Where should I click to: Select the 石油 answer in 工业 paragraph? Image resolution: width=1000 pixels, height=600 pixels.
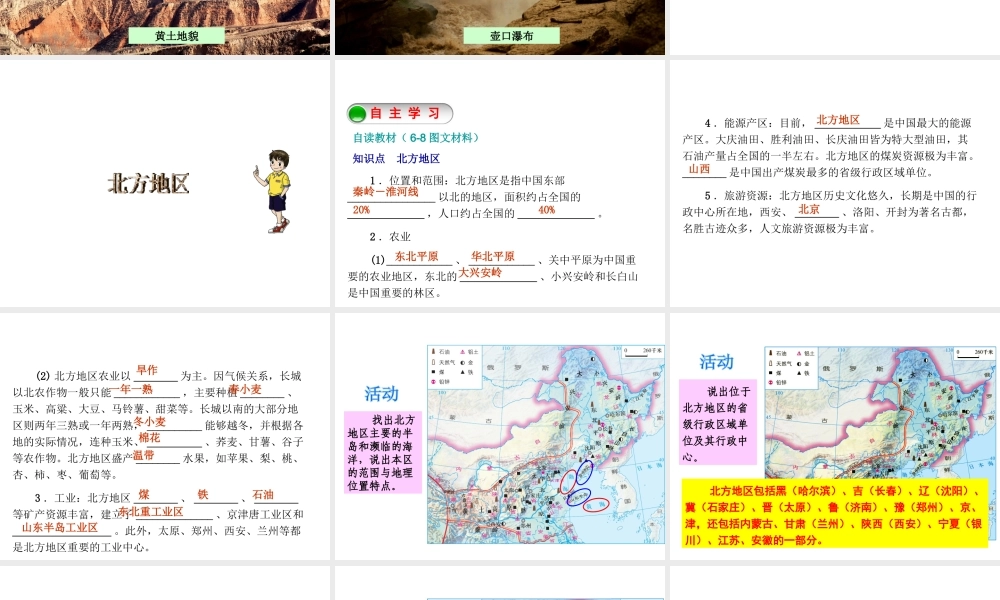point(263,494)
